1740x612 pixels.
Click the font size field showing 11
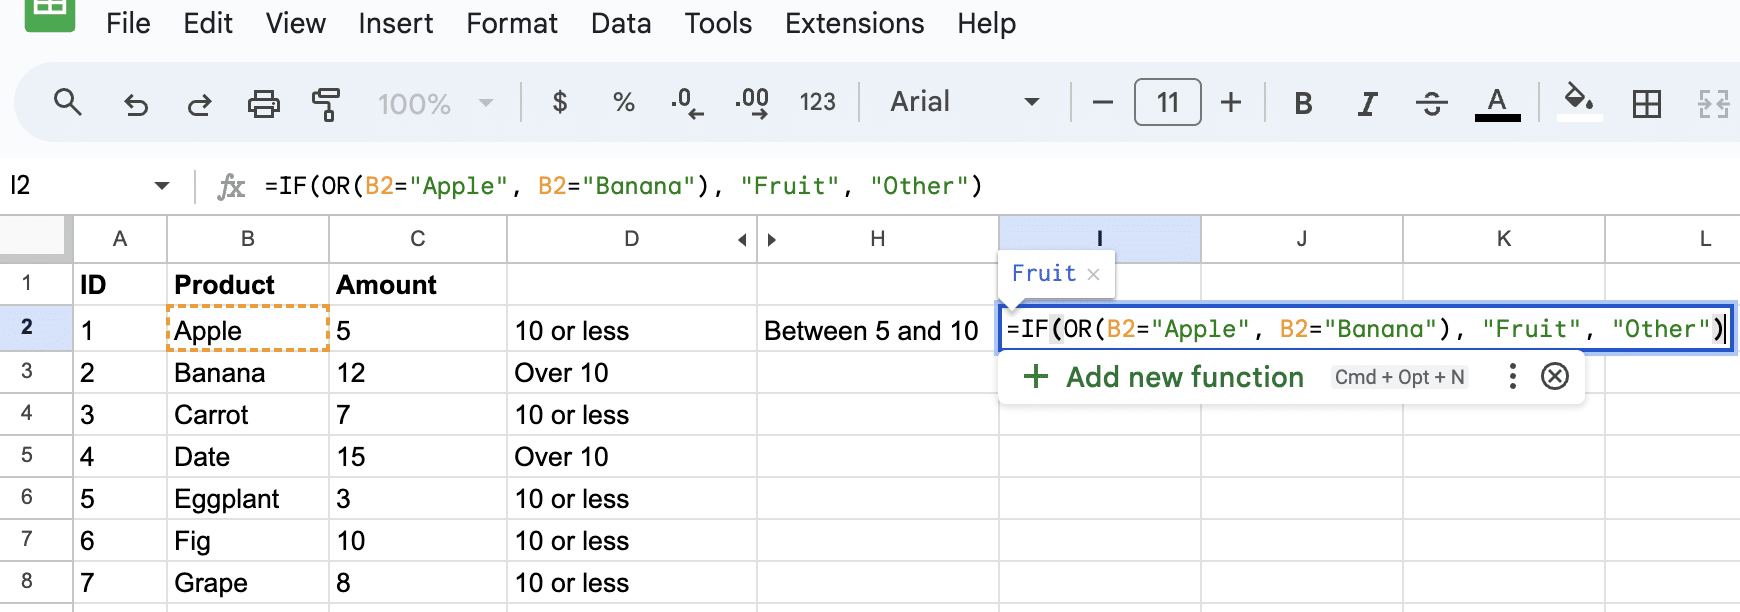[1168, 102]
